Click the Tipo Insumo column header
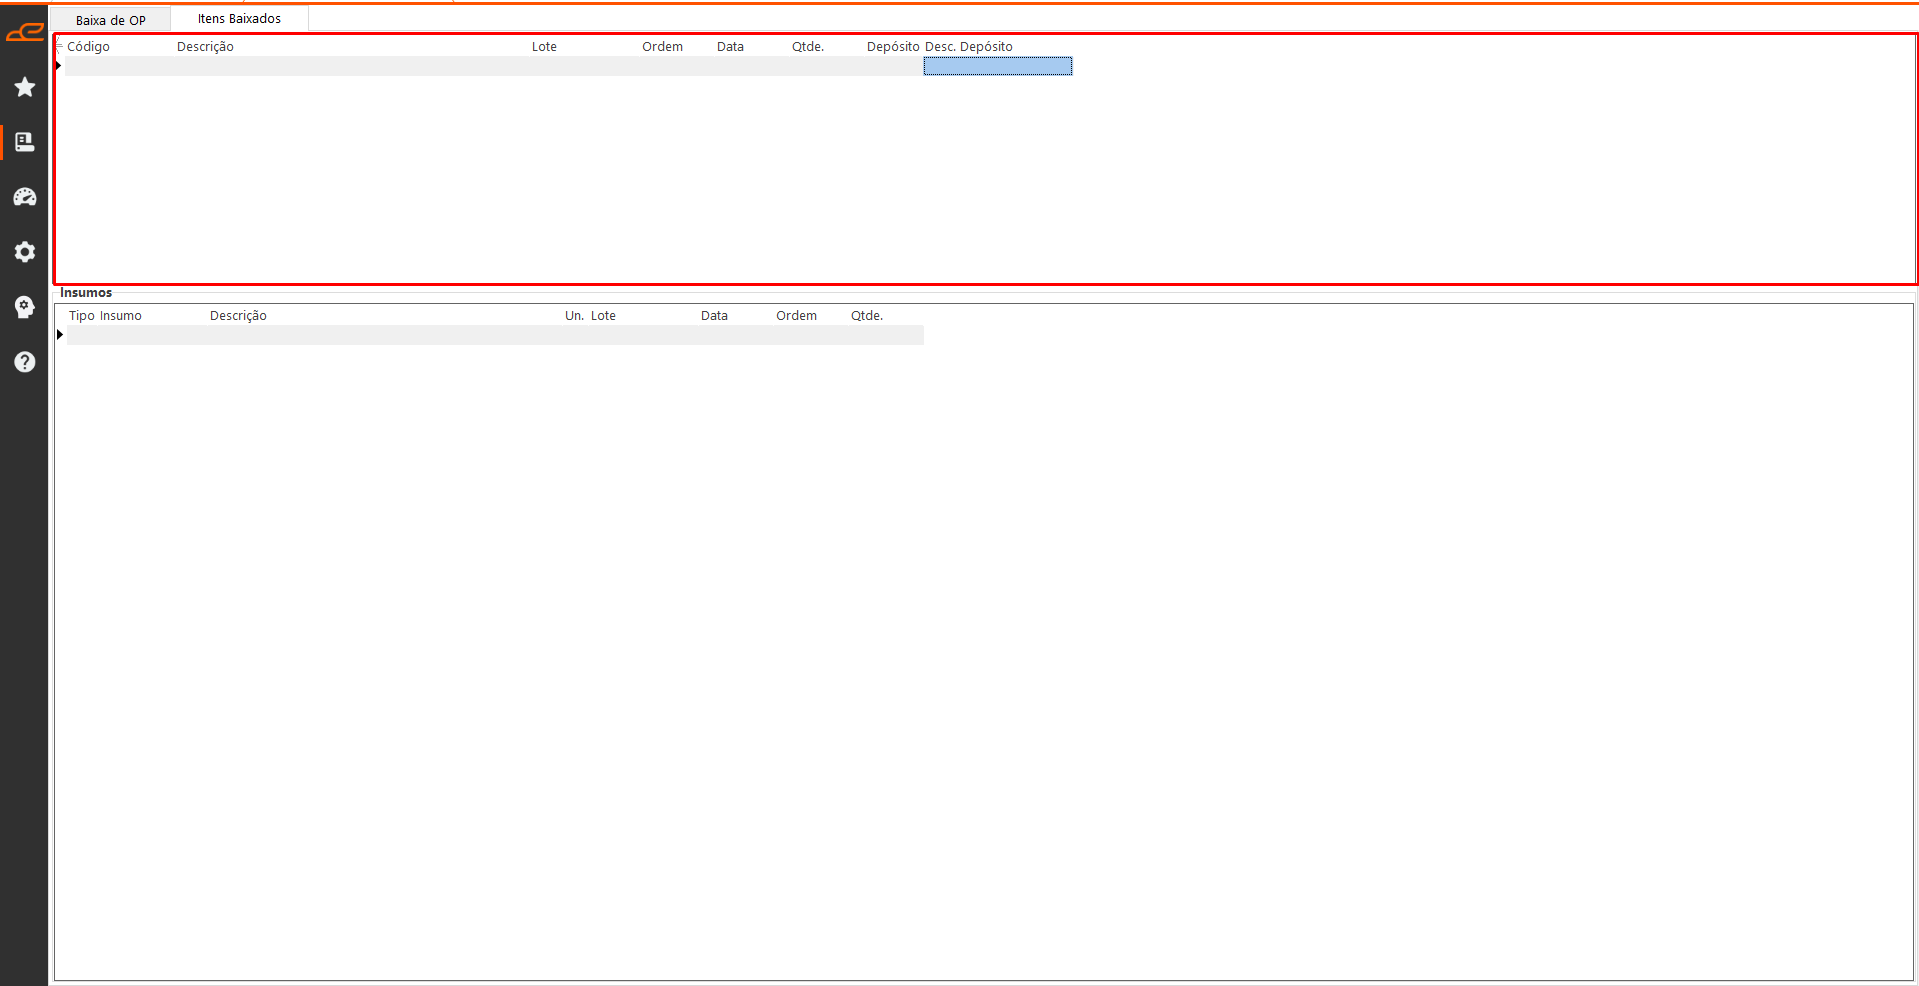 coord(105,316)
